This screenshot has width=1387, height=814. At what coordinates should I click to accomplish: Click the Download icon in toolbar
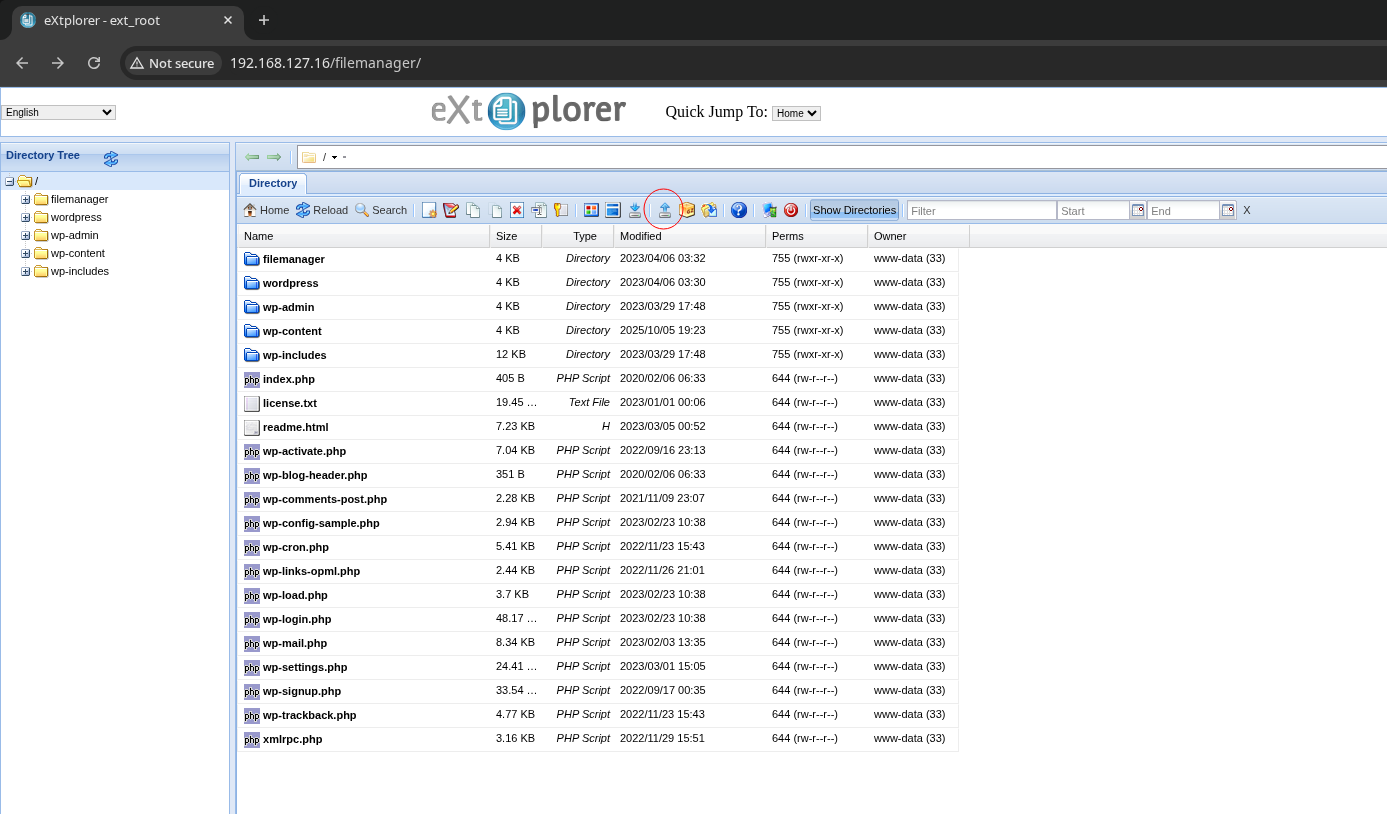point(635,210)
